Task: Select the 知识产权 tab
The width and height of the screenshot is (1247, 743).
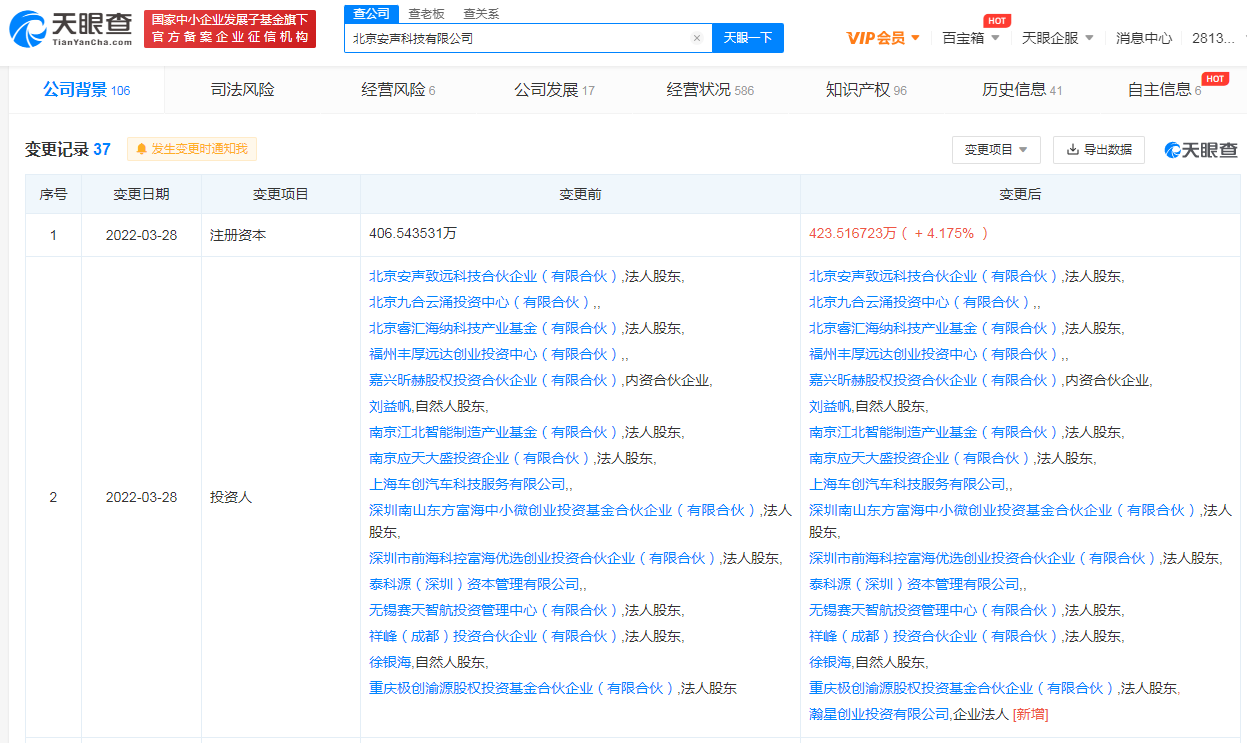Action: [x=866, y=90]
